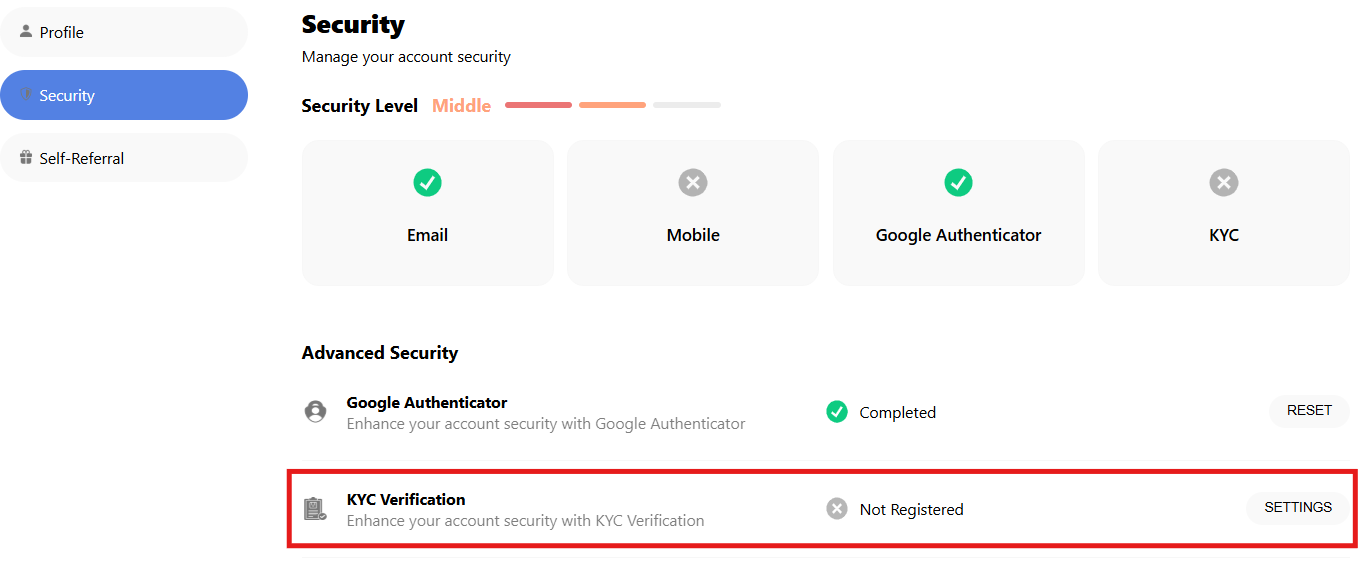Click the orange security level bar segment
Screen dimensions: 1367x568
[612, 105]
